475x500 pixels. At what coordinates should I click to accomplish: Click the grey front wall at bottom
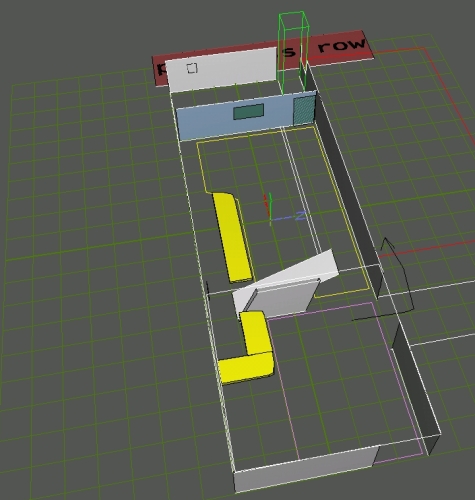point(305,468)
